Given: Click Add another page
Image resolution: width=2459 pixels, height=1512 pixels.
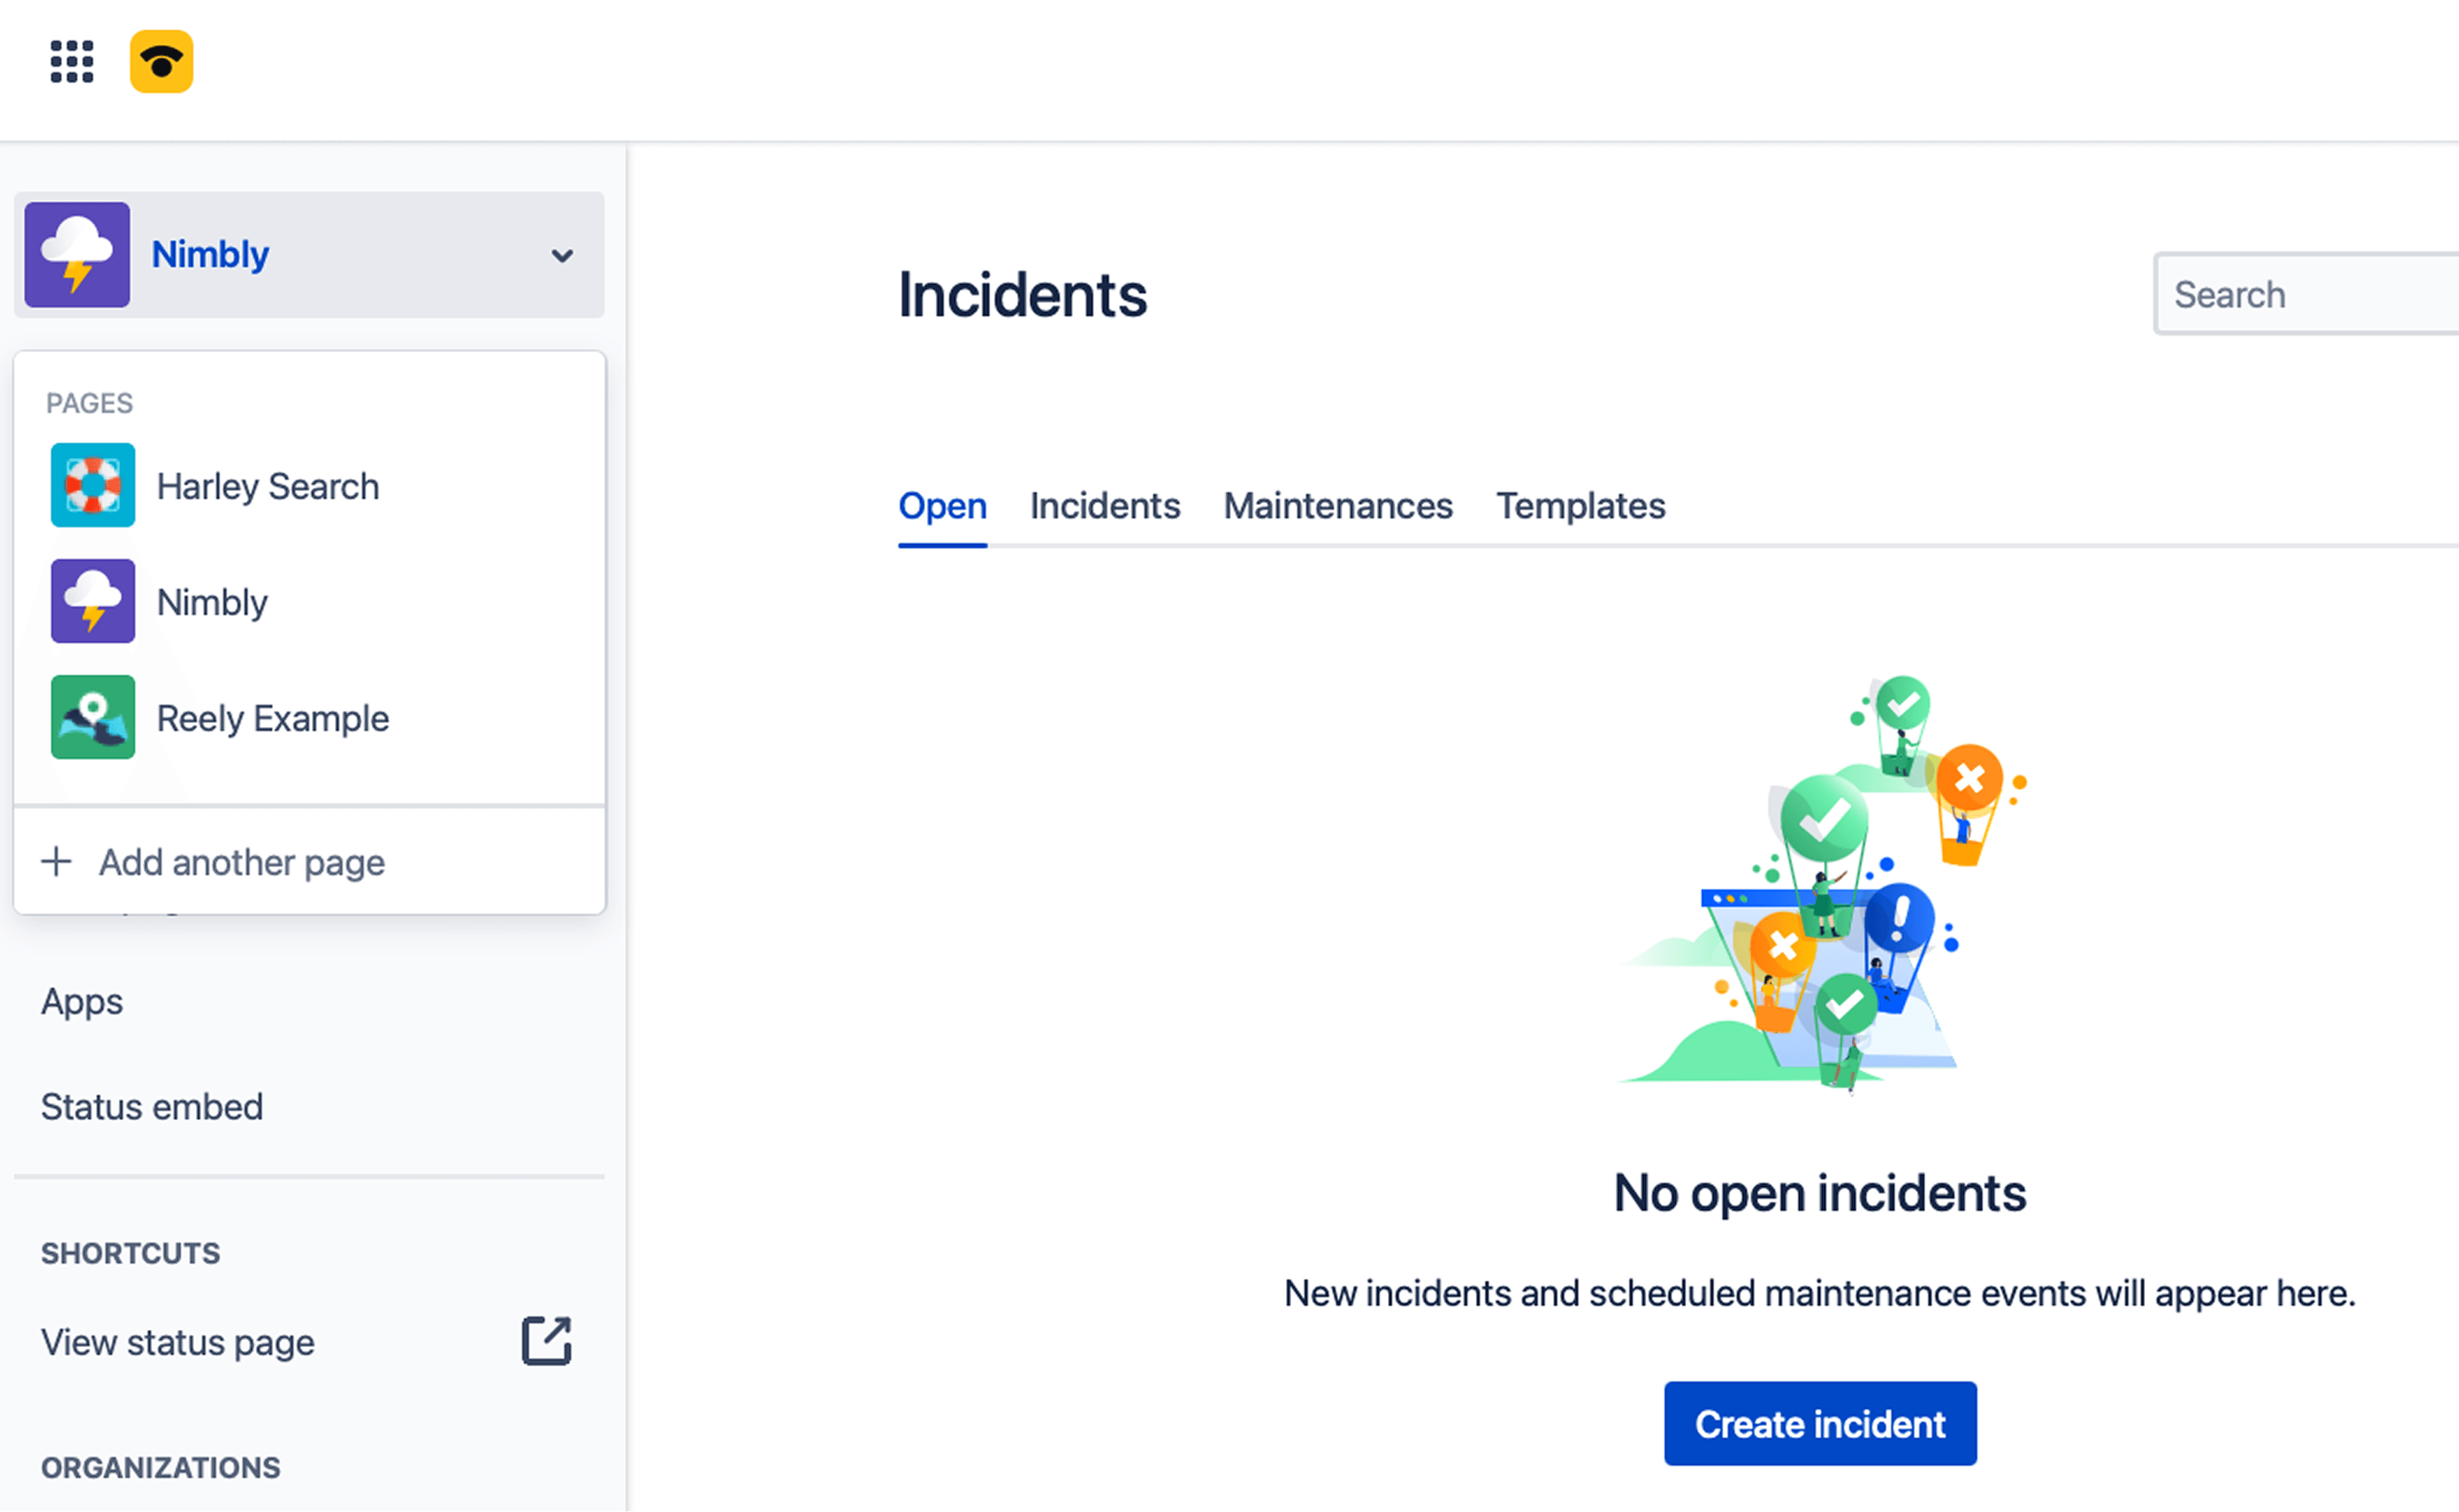Looking at the screenshot, I should (x=241, y=861).
